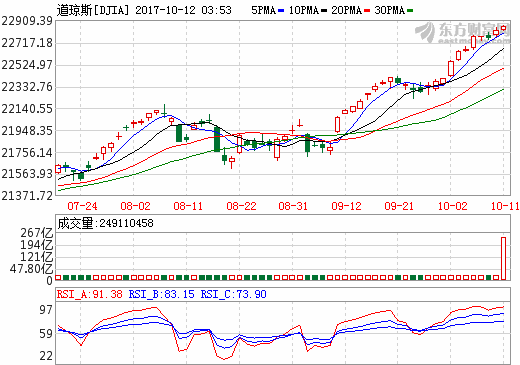The height and width of the screenshot is (365, 520).
Task: Click the 22140.55 price axis label
Action: [27, 109]
